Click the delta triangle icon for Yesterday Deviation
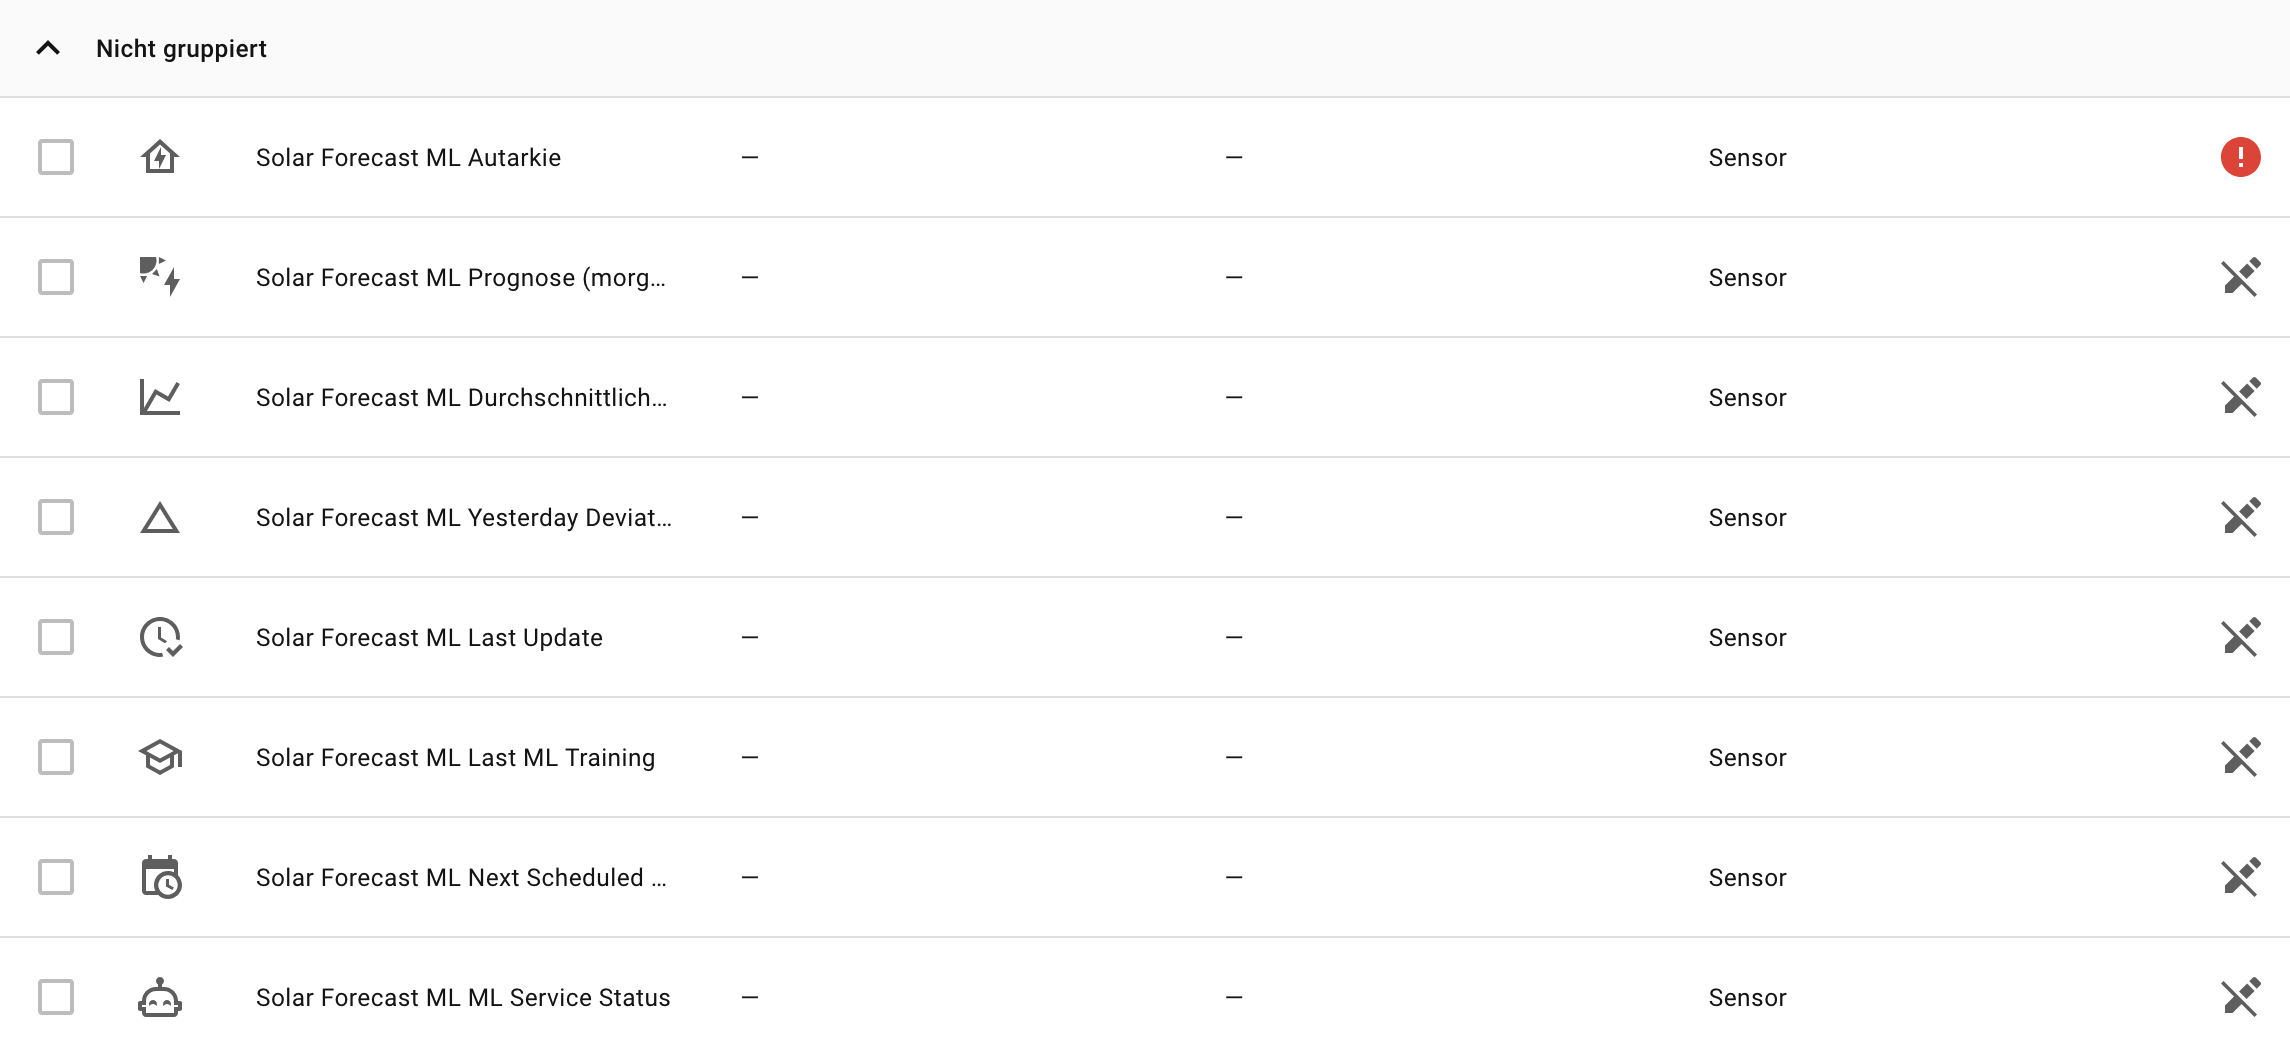 [160, 518]
